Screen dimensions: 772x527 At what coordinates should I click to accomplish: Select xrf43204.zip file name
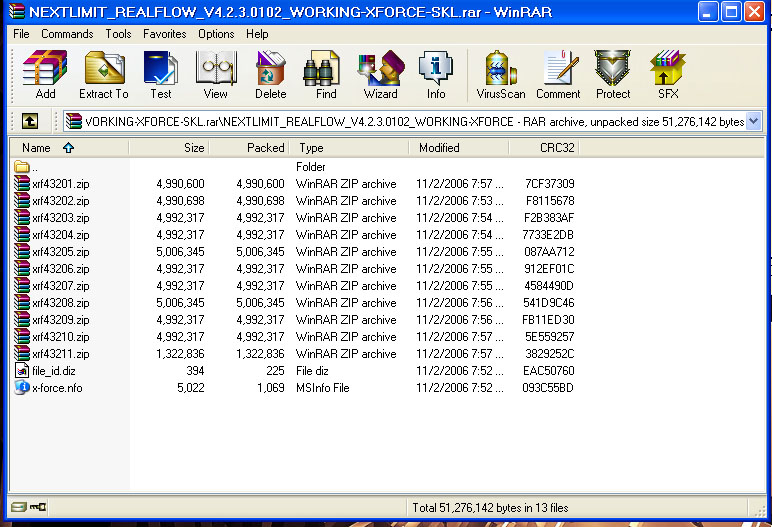(x=61, y=235)
